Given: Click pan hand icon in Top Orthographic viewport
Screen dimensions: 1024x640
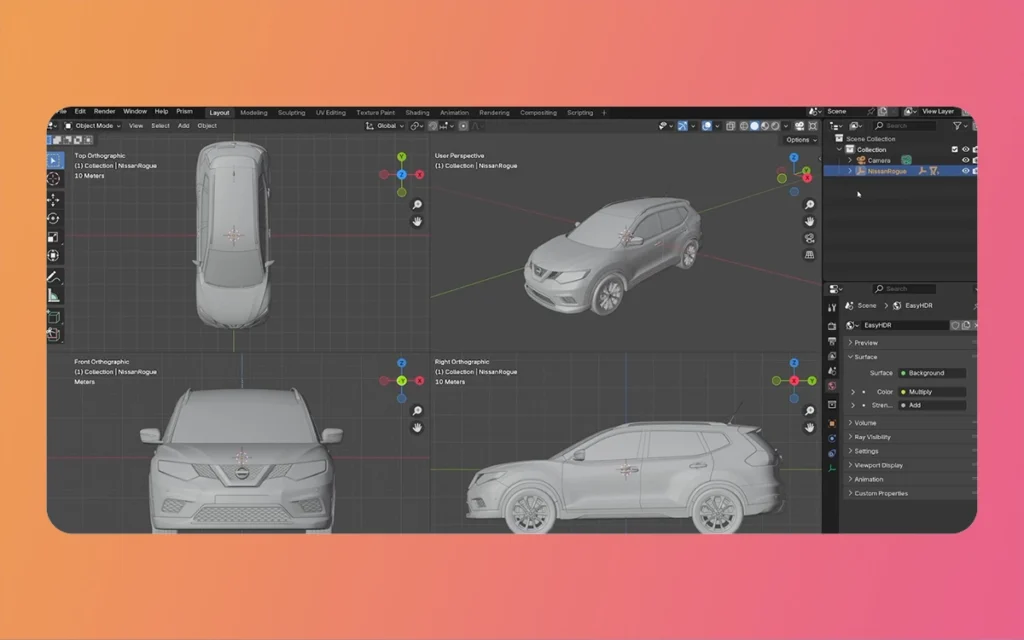Looking at the screenshot, I should click(417, 222).
